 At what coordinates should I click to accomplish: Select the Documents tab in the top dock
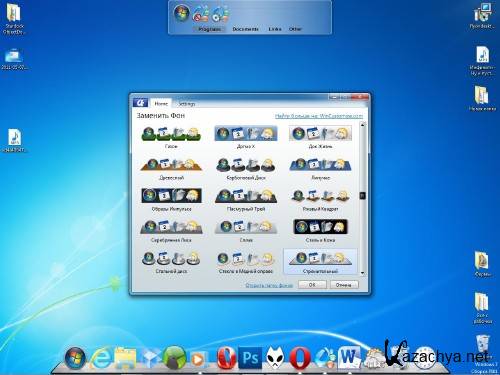[245, 29]
